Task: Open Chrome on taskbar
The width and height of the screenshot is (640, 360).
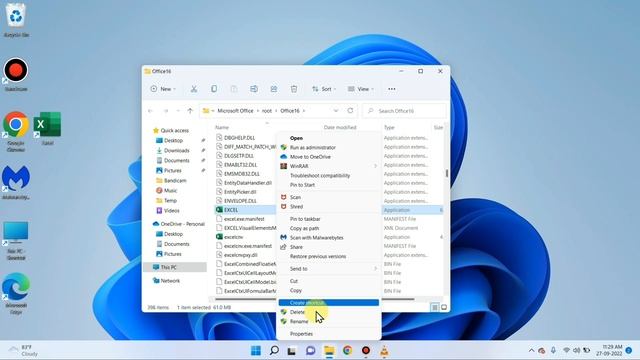Action: [347, 351]
